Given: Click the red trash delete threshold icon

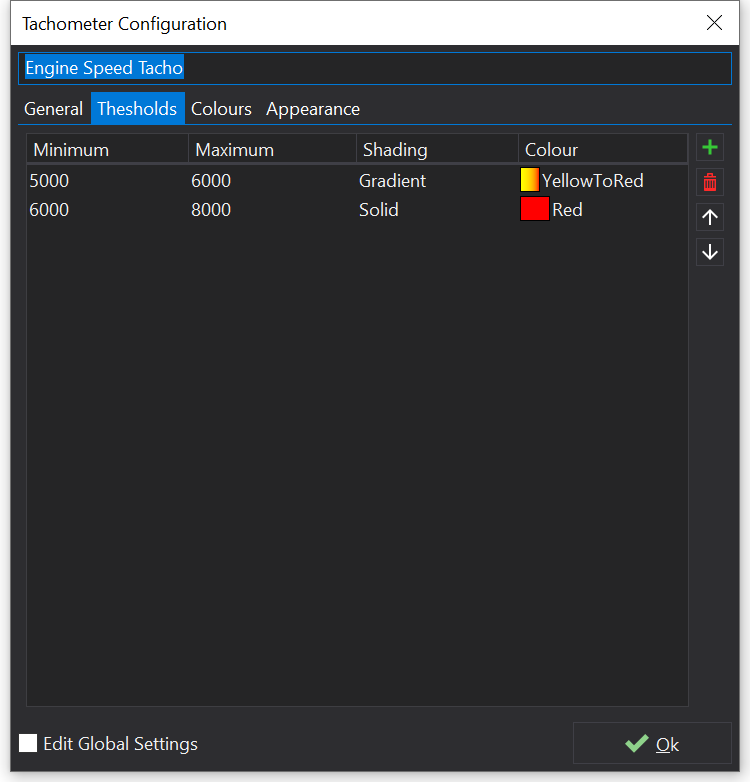Looking at the screenshot, I should (x=710, y=182).
